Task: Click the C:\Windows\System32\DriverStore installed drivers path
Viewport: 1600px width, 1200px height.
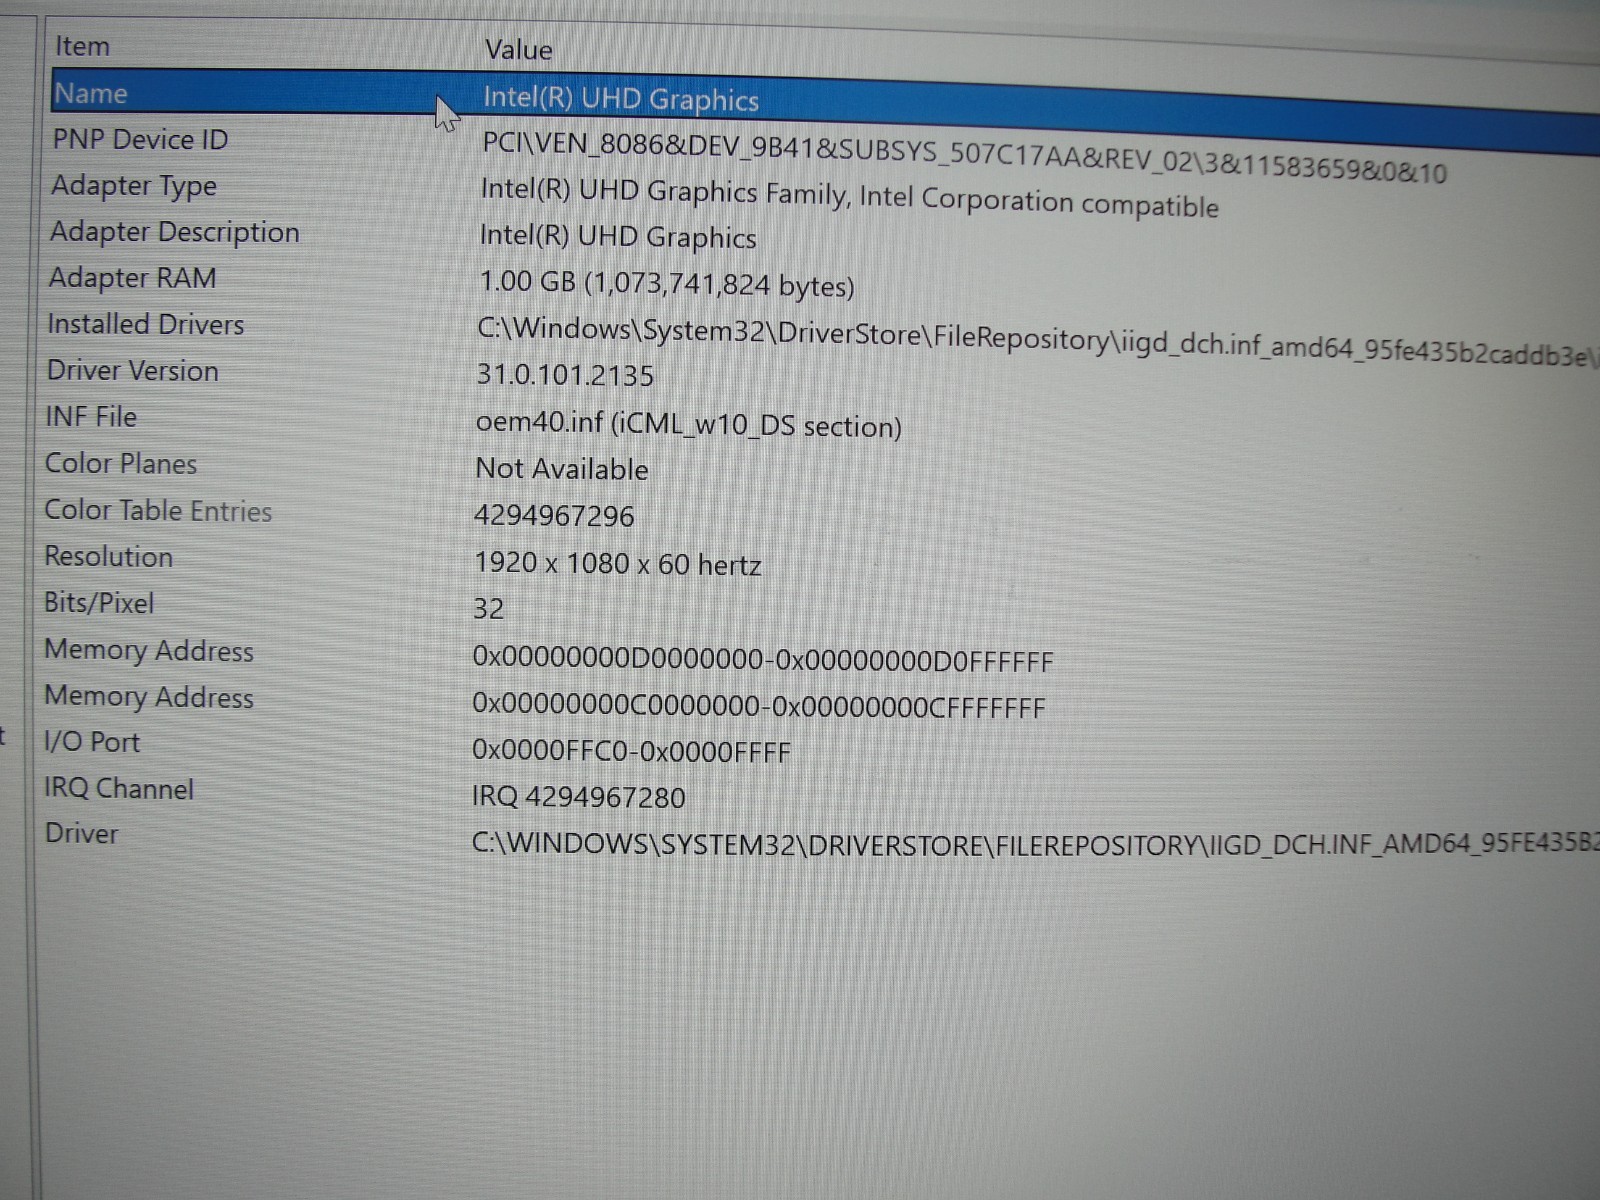Action: [x=1037, y=341]
